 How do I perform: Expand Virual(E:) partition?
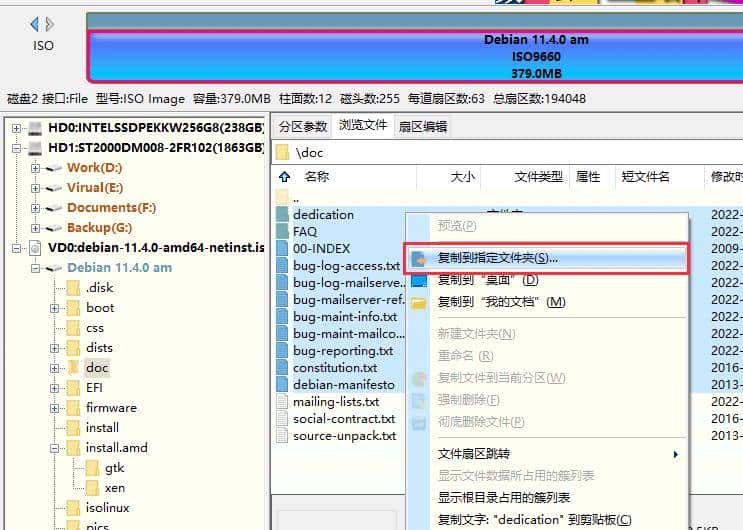point(35,188)
